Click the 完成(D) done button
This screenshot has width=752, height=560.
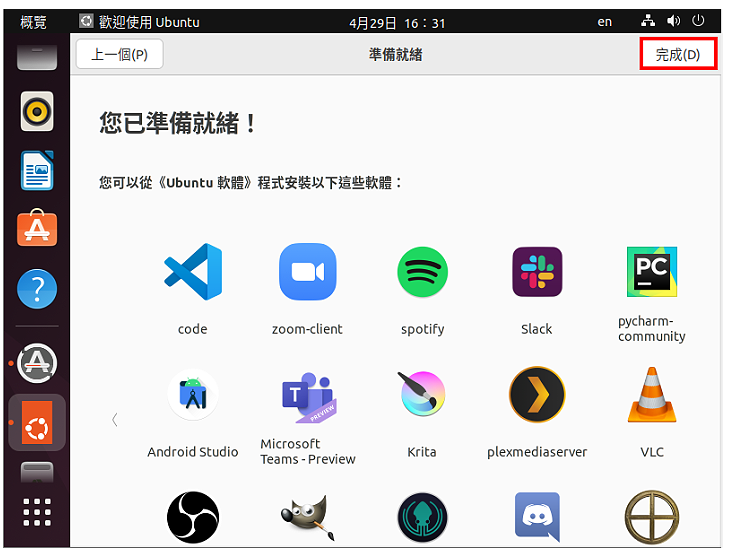(678, 54)
